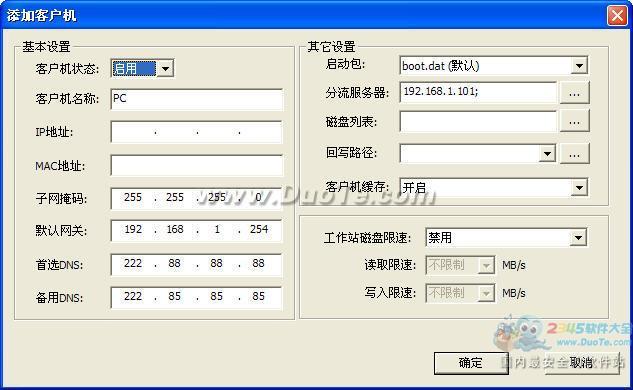This screenshot has height=390, width=633.
Task: Browse 磁盘列表 with ellipsis button
Action: coord(574,121)
